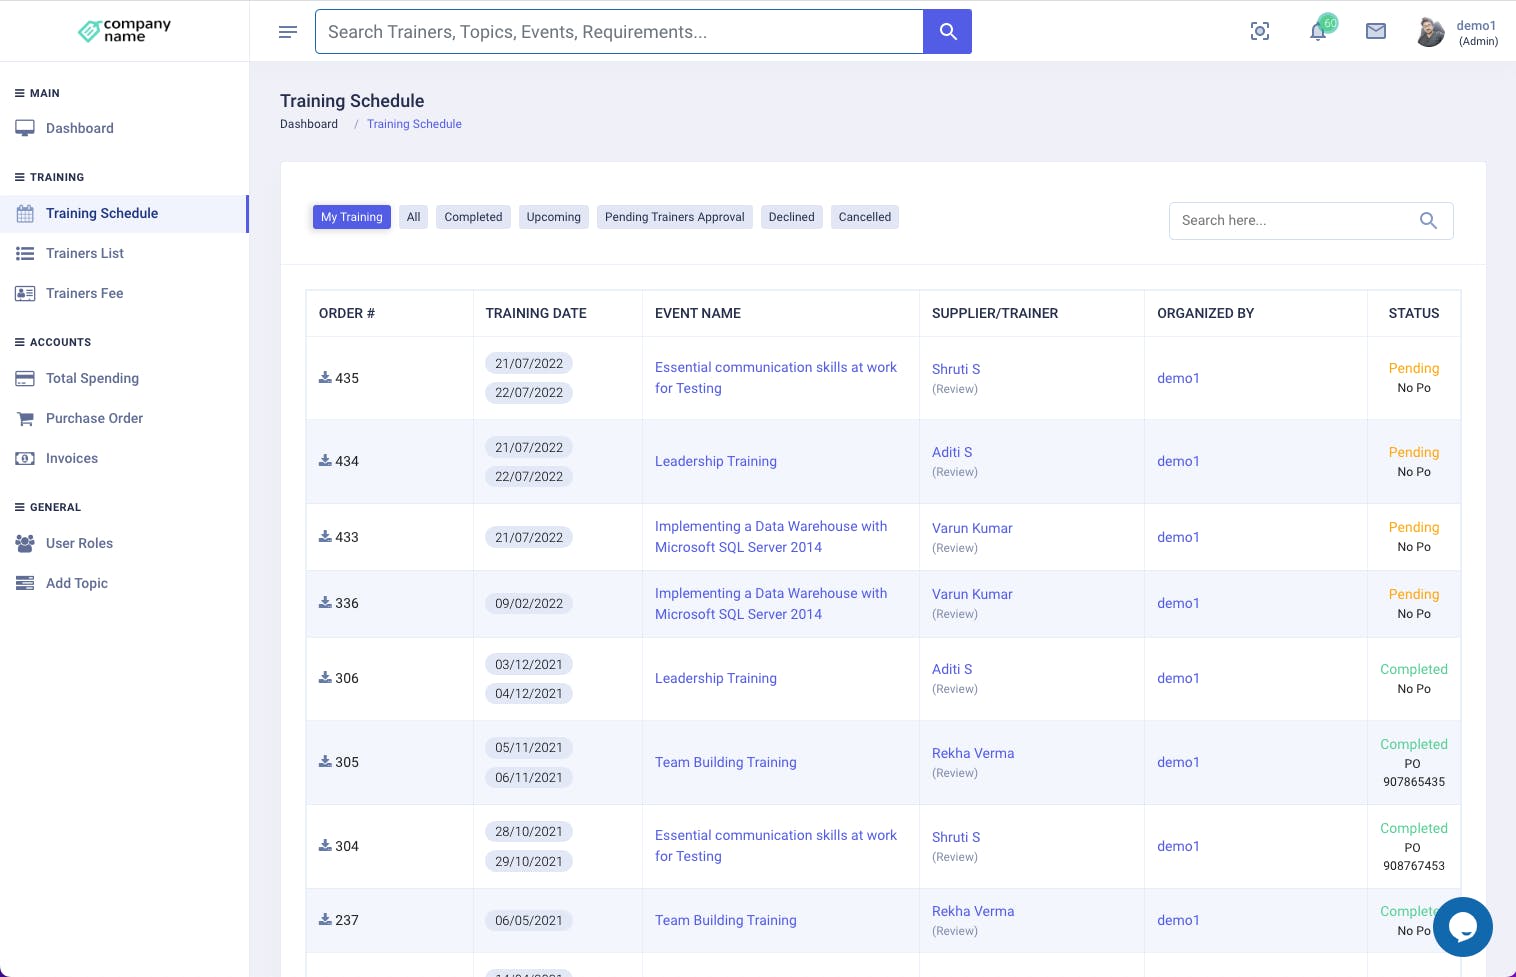Download order 237 via its icon
This screenshot has width=1516, height=977.
coord(325,919)
